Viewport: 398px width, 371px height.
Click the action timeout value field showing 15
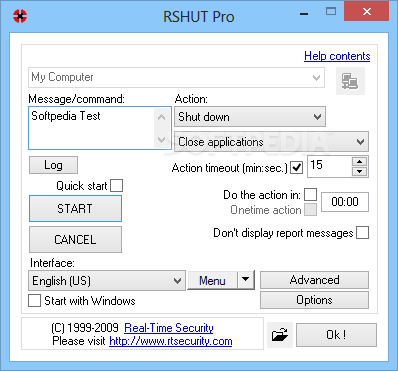pos(329,166)
